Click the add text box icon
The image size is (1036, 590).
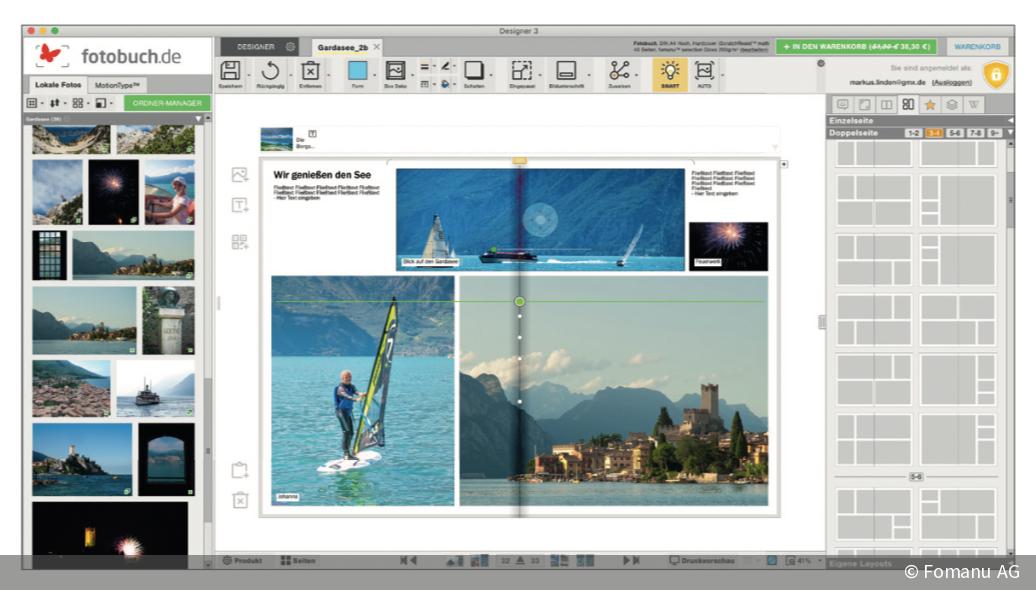[x=240, y=205]
